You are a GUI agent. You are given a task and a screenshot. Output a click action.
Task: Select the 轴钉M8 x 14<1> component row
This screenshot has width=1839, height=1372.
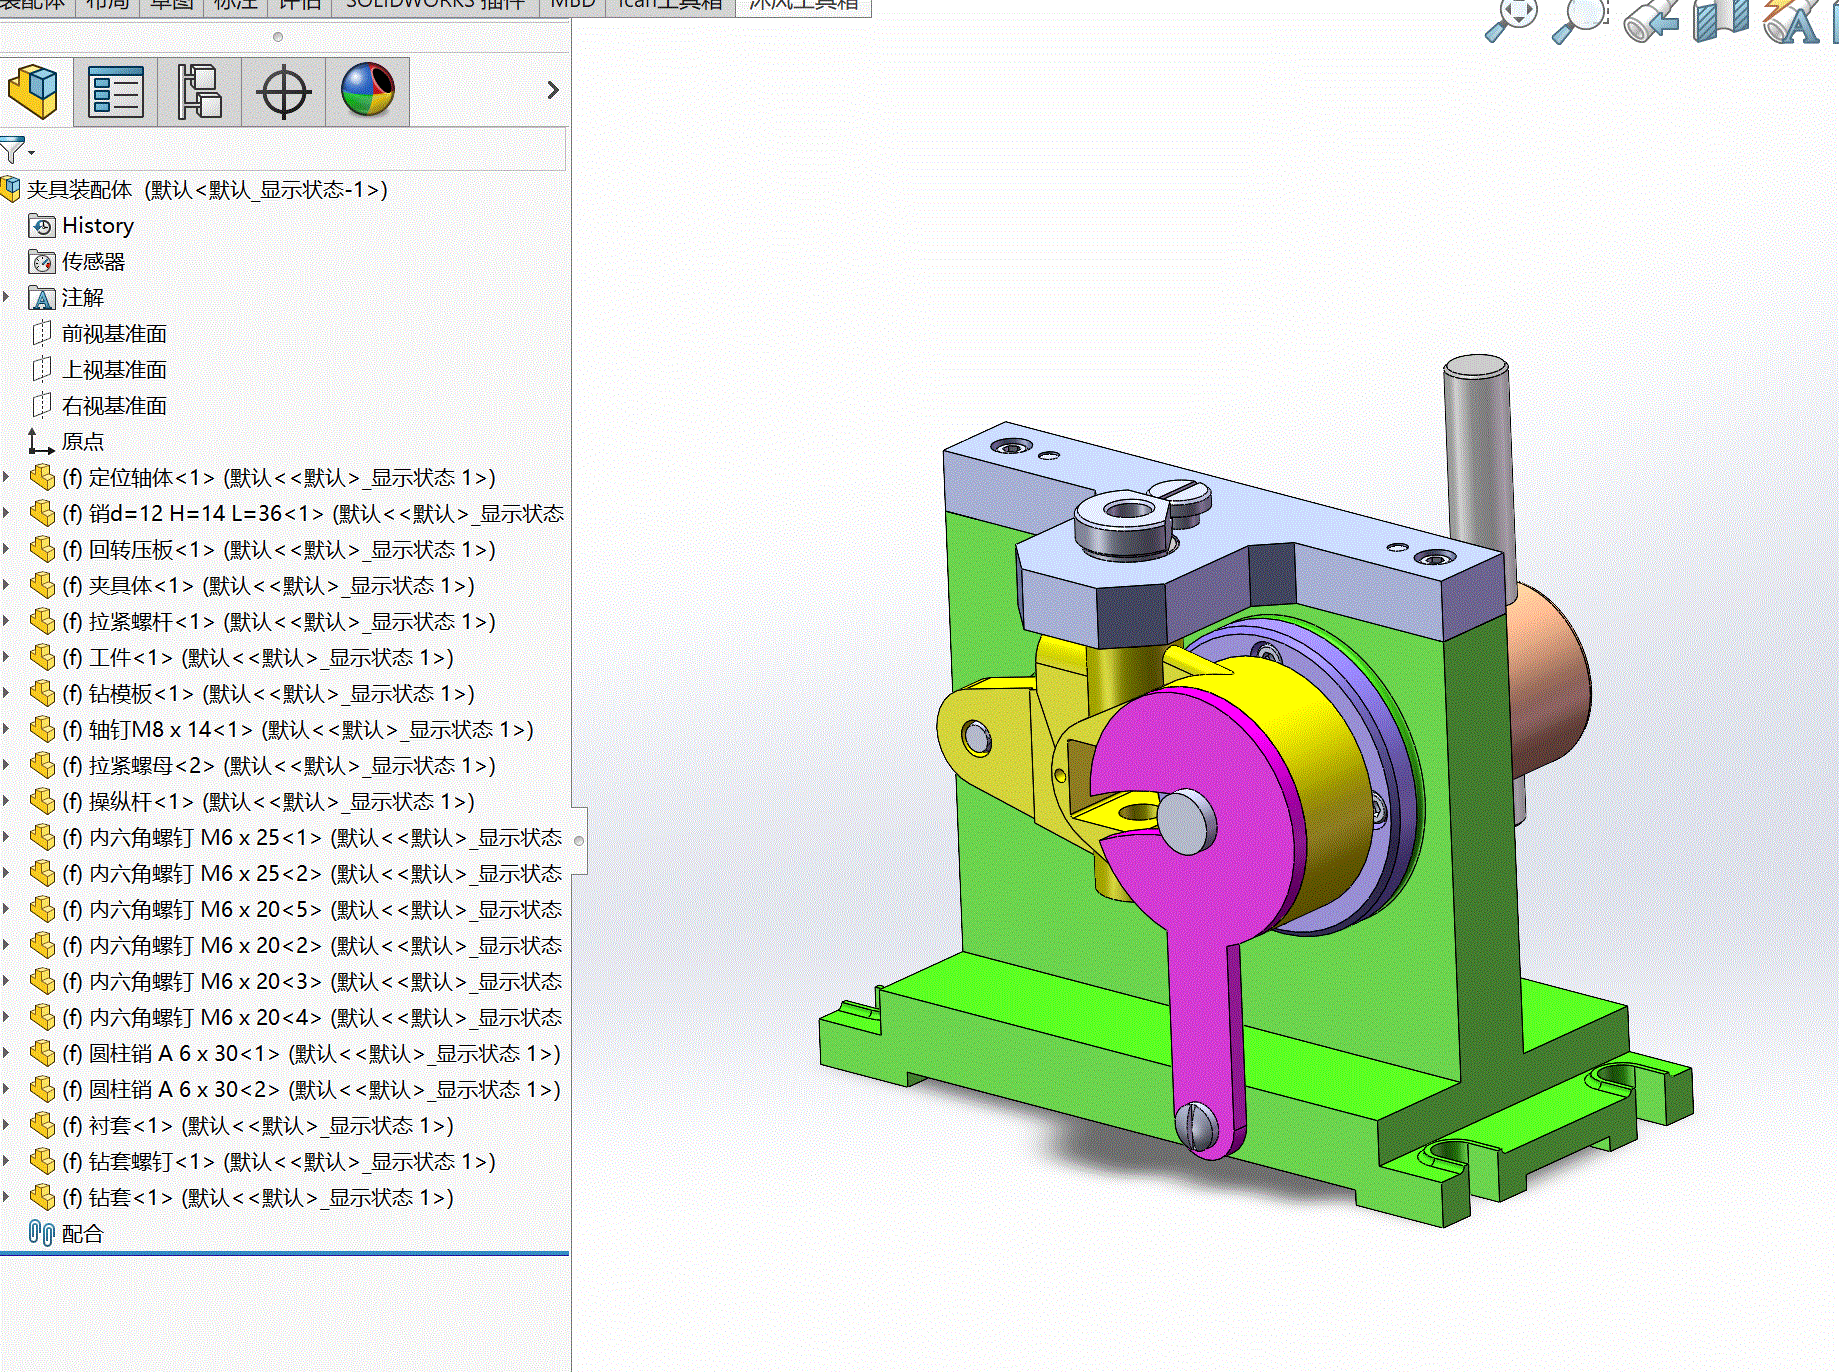pos(297,730)
